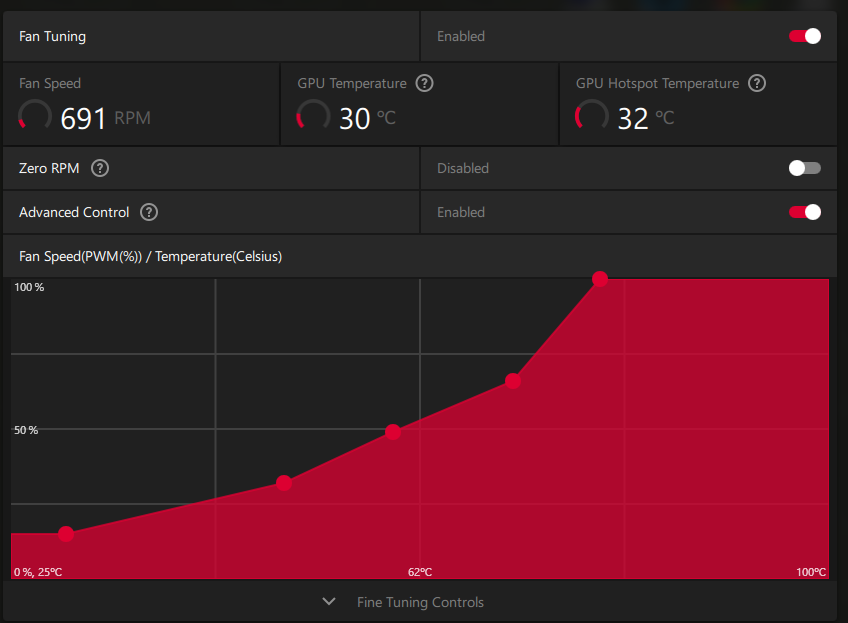Open the GPU Temperature help icon
This screenshot has height=623, width=848.
[425, 83]
